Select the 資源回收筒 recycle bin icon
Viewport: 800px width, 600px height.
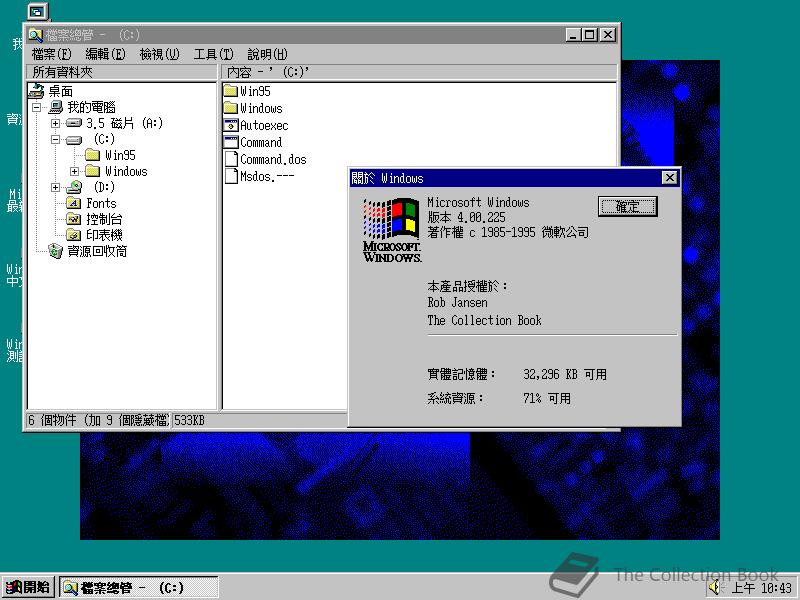click(x=55, y=251)
